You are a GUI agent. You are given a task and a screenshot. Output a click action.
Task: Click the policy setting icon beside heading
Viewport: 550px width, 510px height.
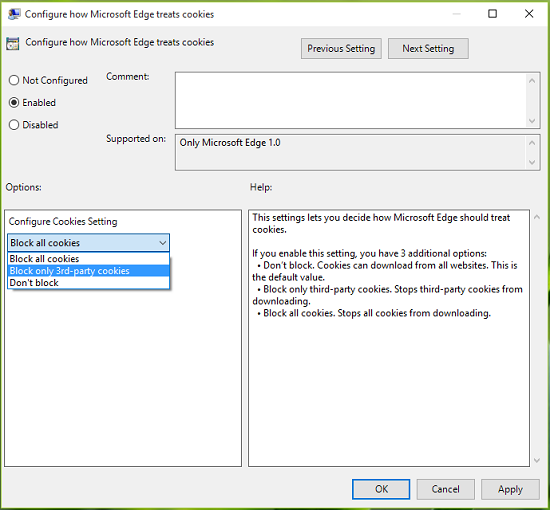click(13, 44)
